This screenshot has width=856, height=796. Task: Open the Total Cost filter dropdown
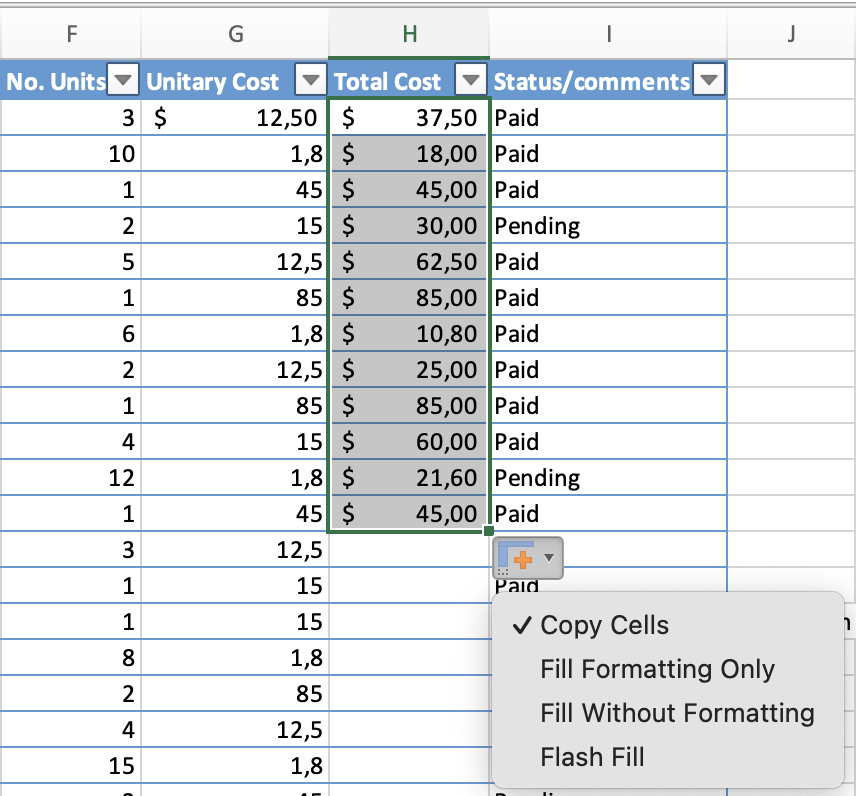pyautogui.click(x=470, y=81)
